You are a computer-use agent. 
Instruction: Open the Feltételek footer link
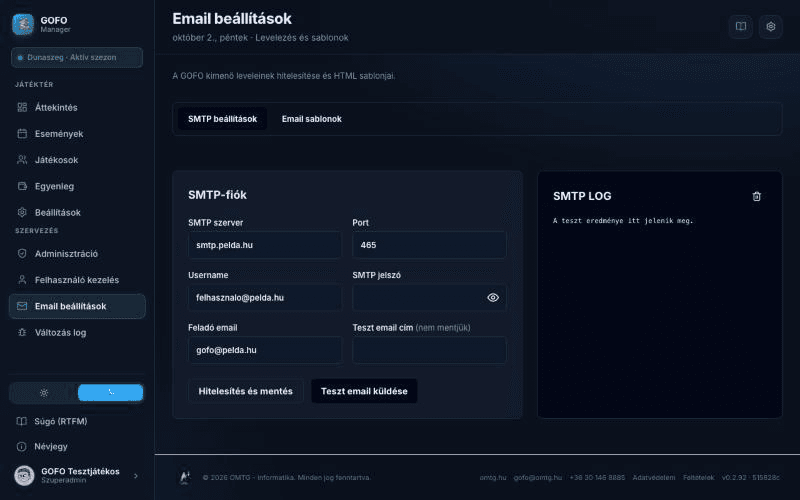point(698,478)
